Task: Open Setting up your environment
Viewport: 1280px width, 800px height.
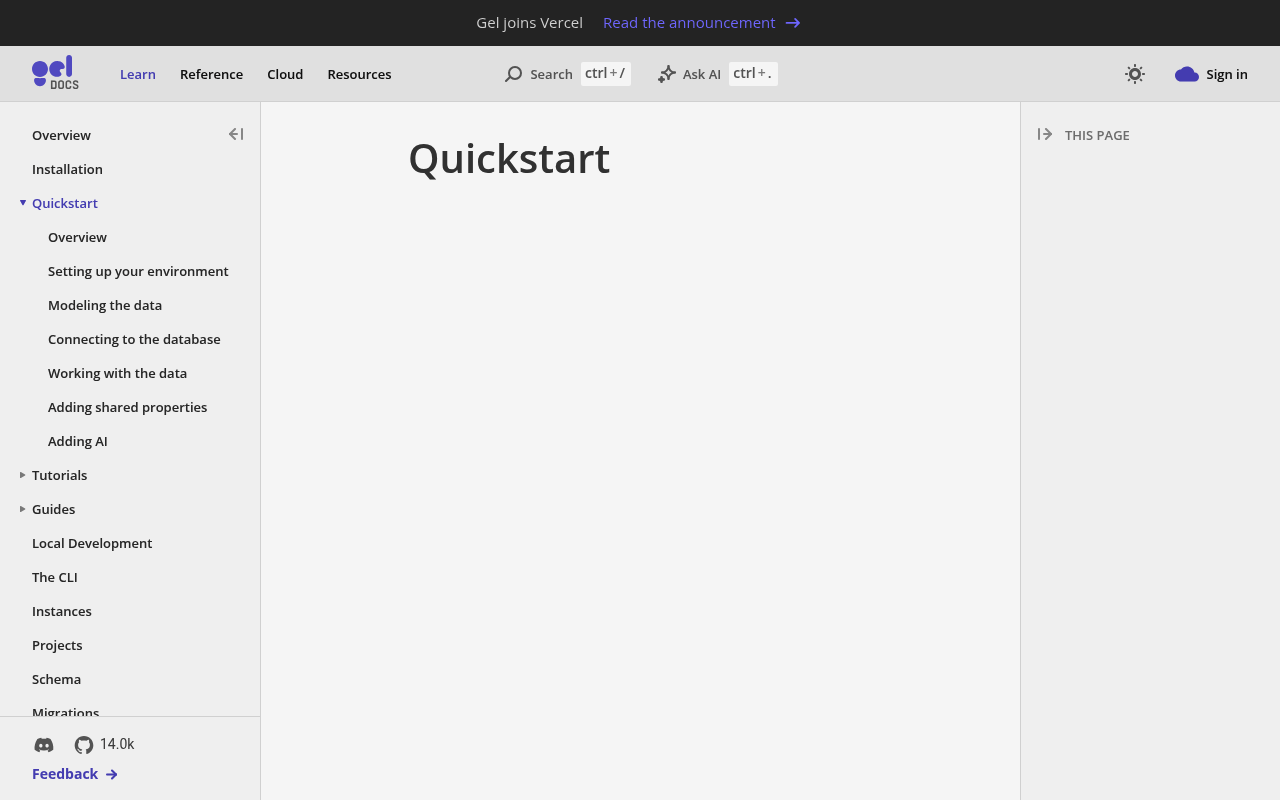Action: 138,271
